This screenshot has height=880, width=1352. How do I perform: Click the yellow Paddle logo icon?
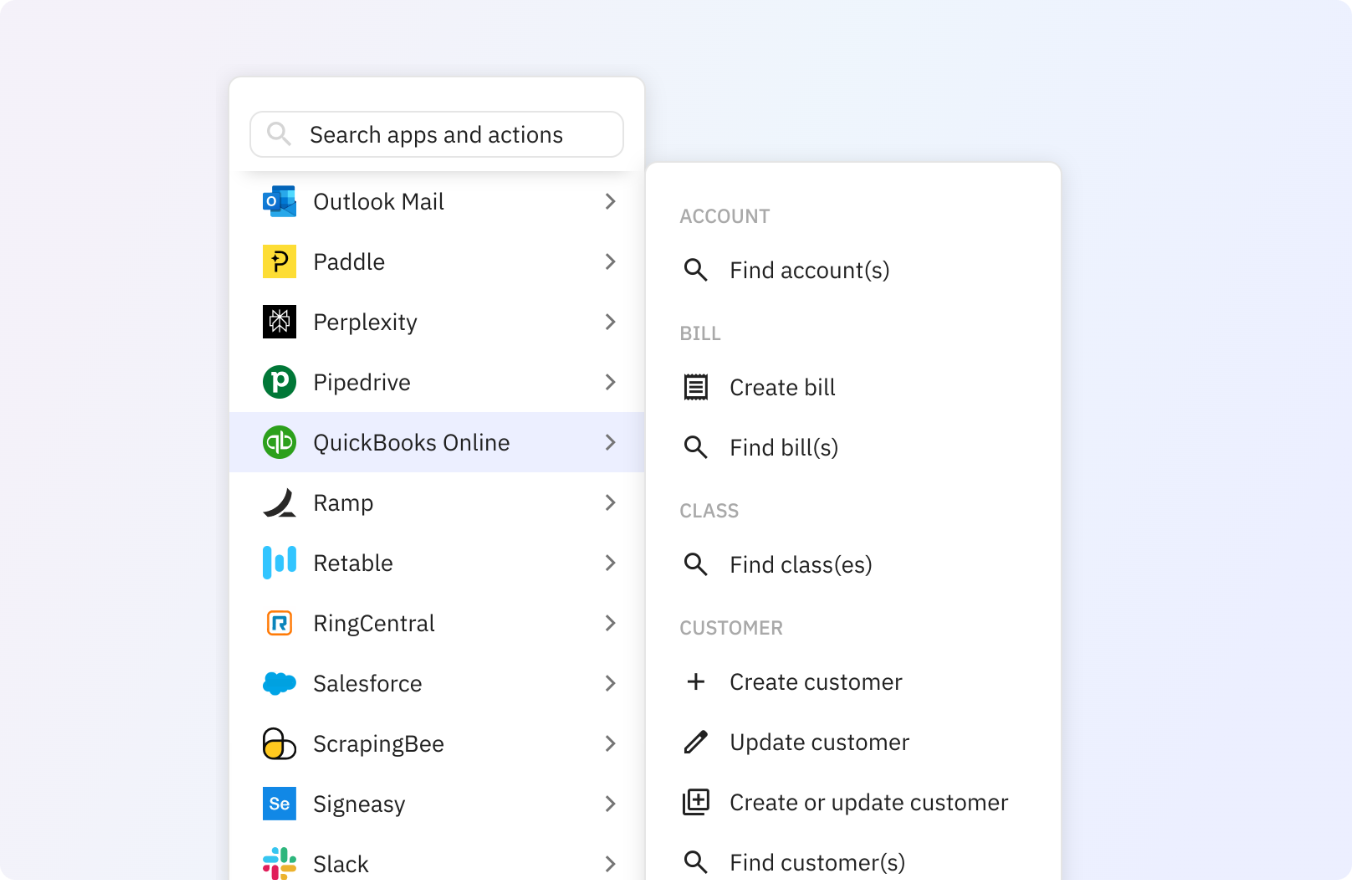click(x=279, y=261)
